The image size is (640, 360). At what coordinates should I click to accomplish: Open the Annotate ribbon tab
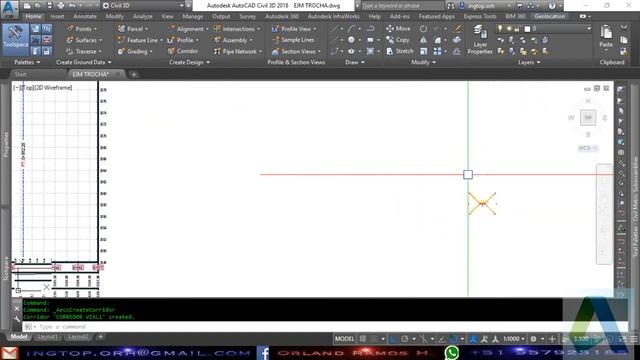[x=85, y=17]
